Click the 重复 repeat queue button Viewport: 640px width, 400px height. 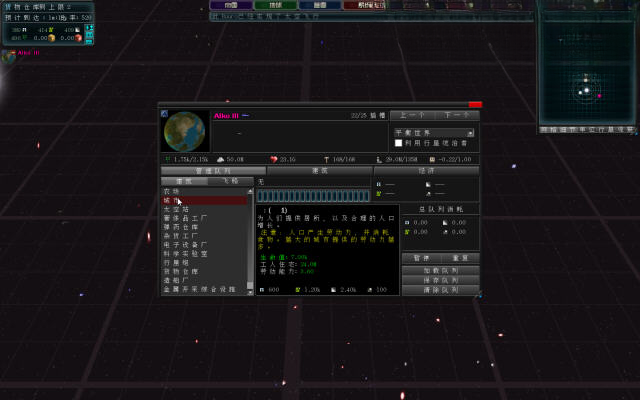(x=460, y=258)
